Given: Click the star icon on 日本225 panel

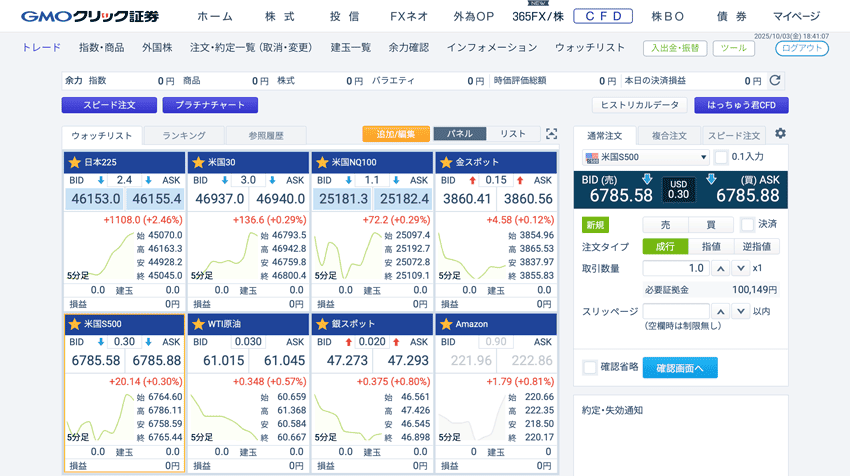Looking at the screenshot, I should [x=74, y=162].
